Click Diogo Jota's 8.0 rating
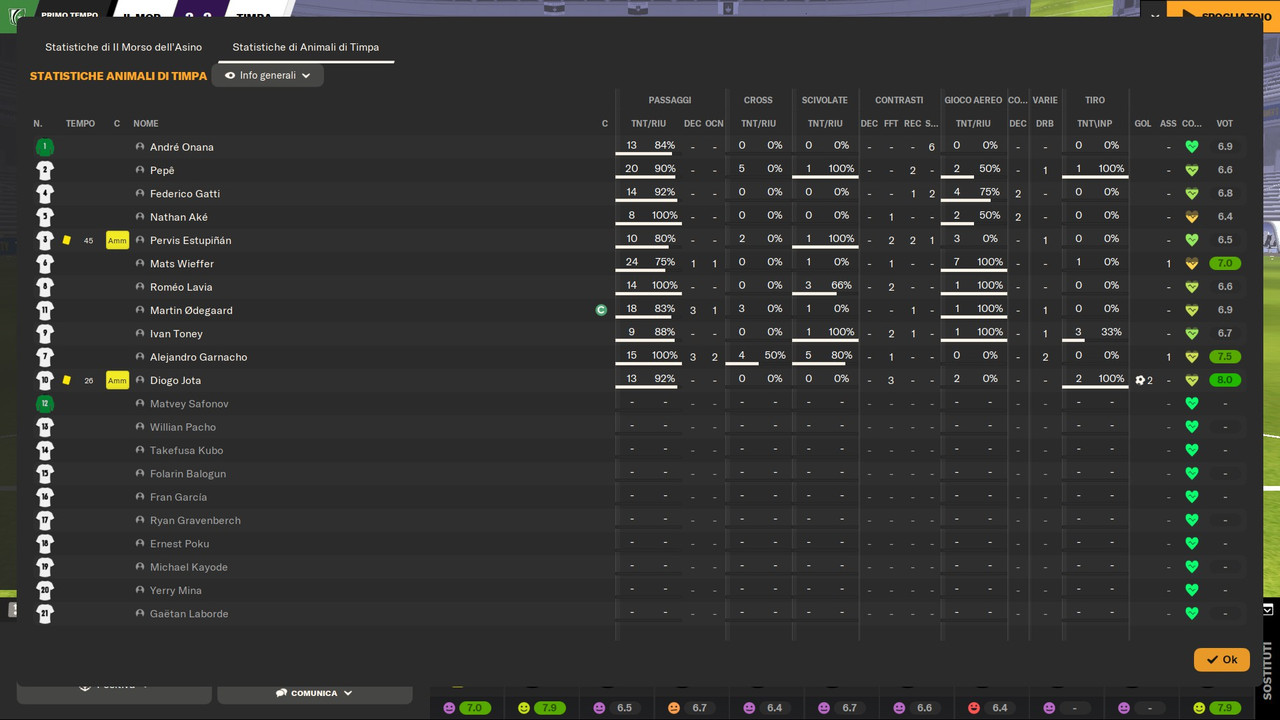 (x=1224, y=380)
